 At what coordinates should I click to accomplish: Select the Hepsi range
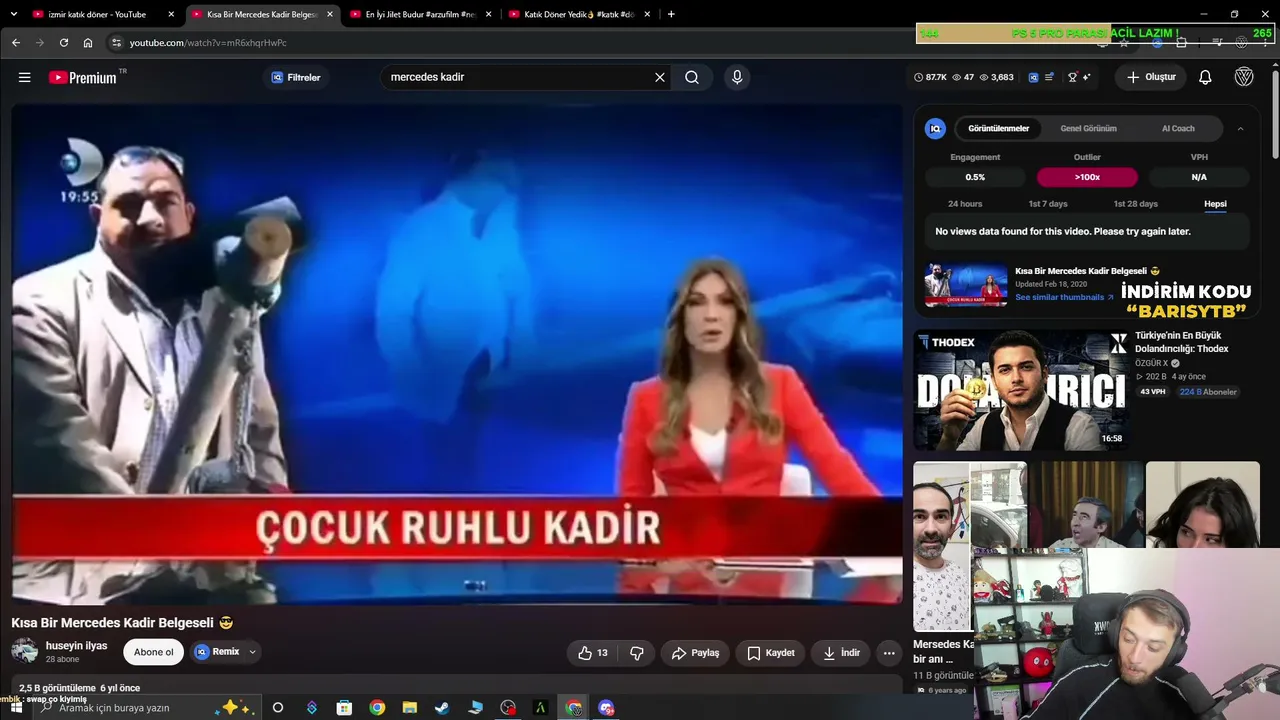pyautogui.click(x=1215, y=204)
